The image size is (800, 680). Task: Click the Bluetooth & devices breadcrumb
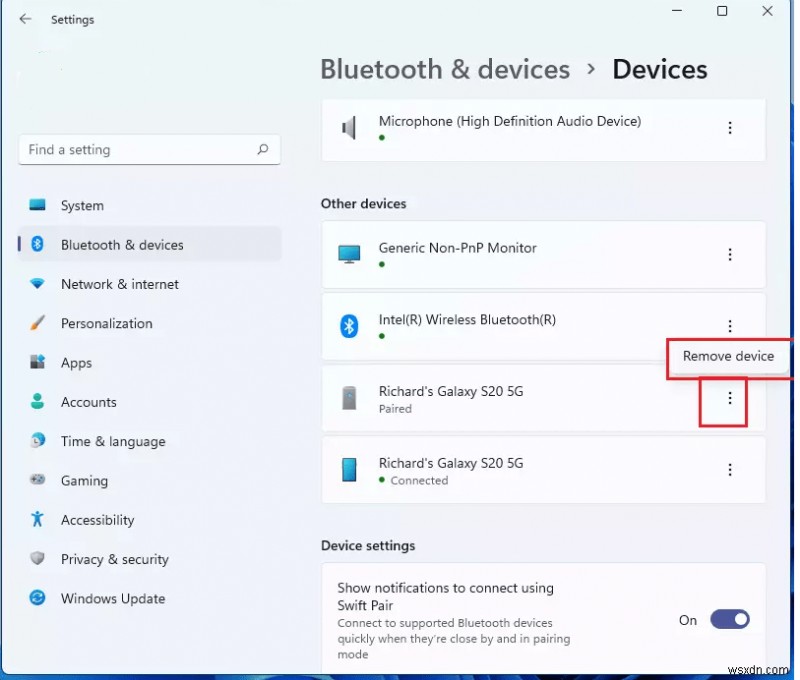445,69
